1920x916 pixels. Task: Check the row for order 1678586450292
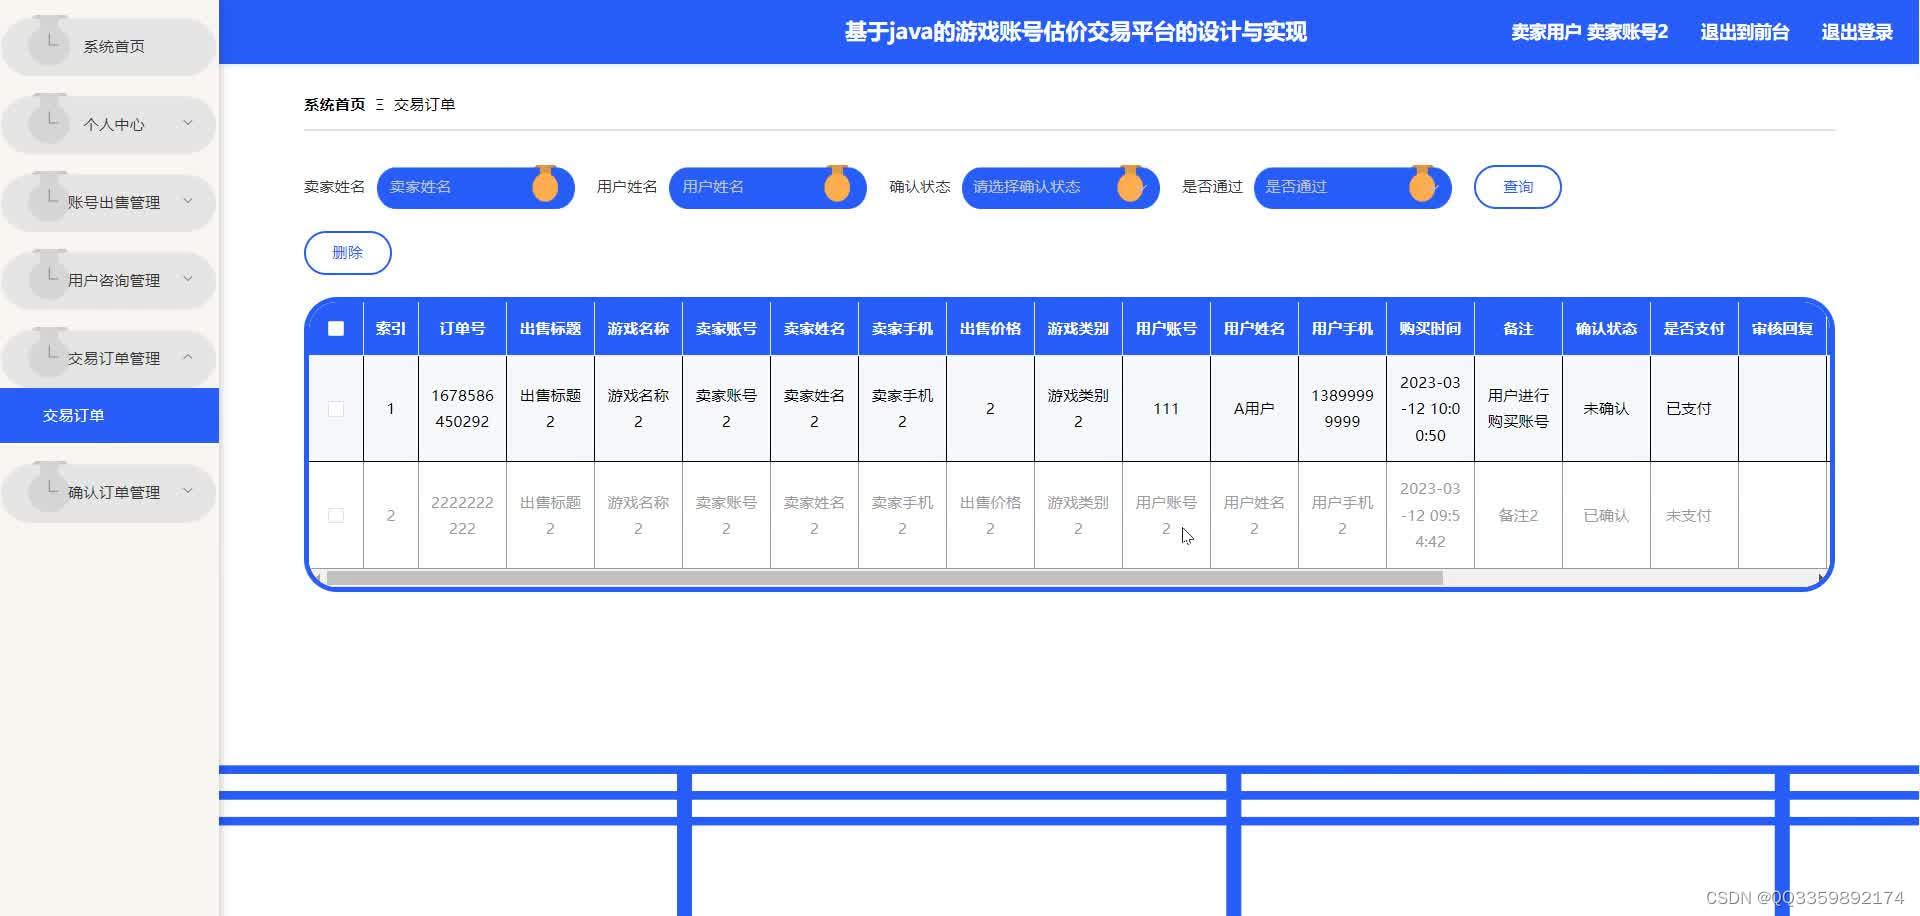click(x=336, y=408)
